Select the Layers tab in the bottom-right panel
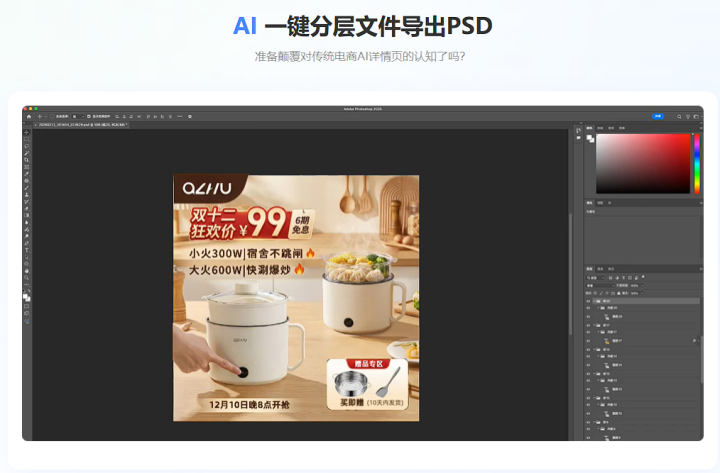The height and width of the screenshot is (473, 720). pos(590,269)
